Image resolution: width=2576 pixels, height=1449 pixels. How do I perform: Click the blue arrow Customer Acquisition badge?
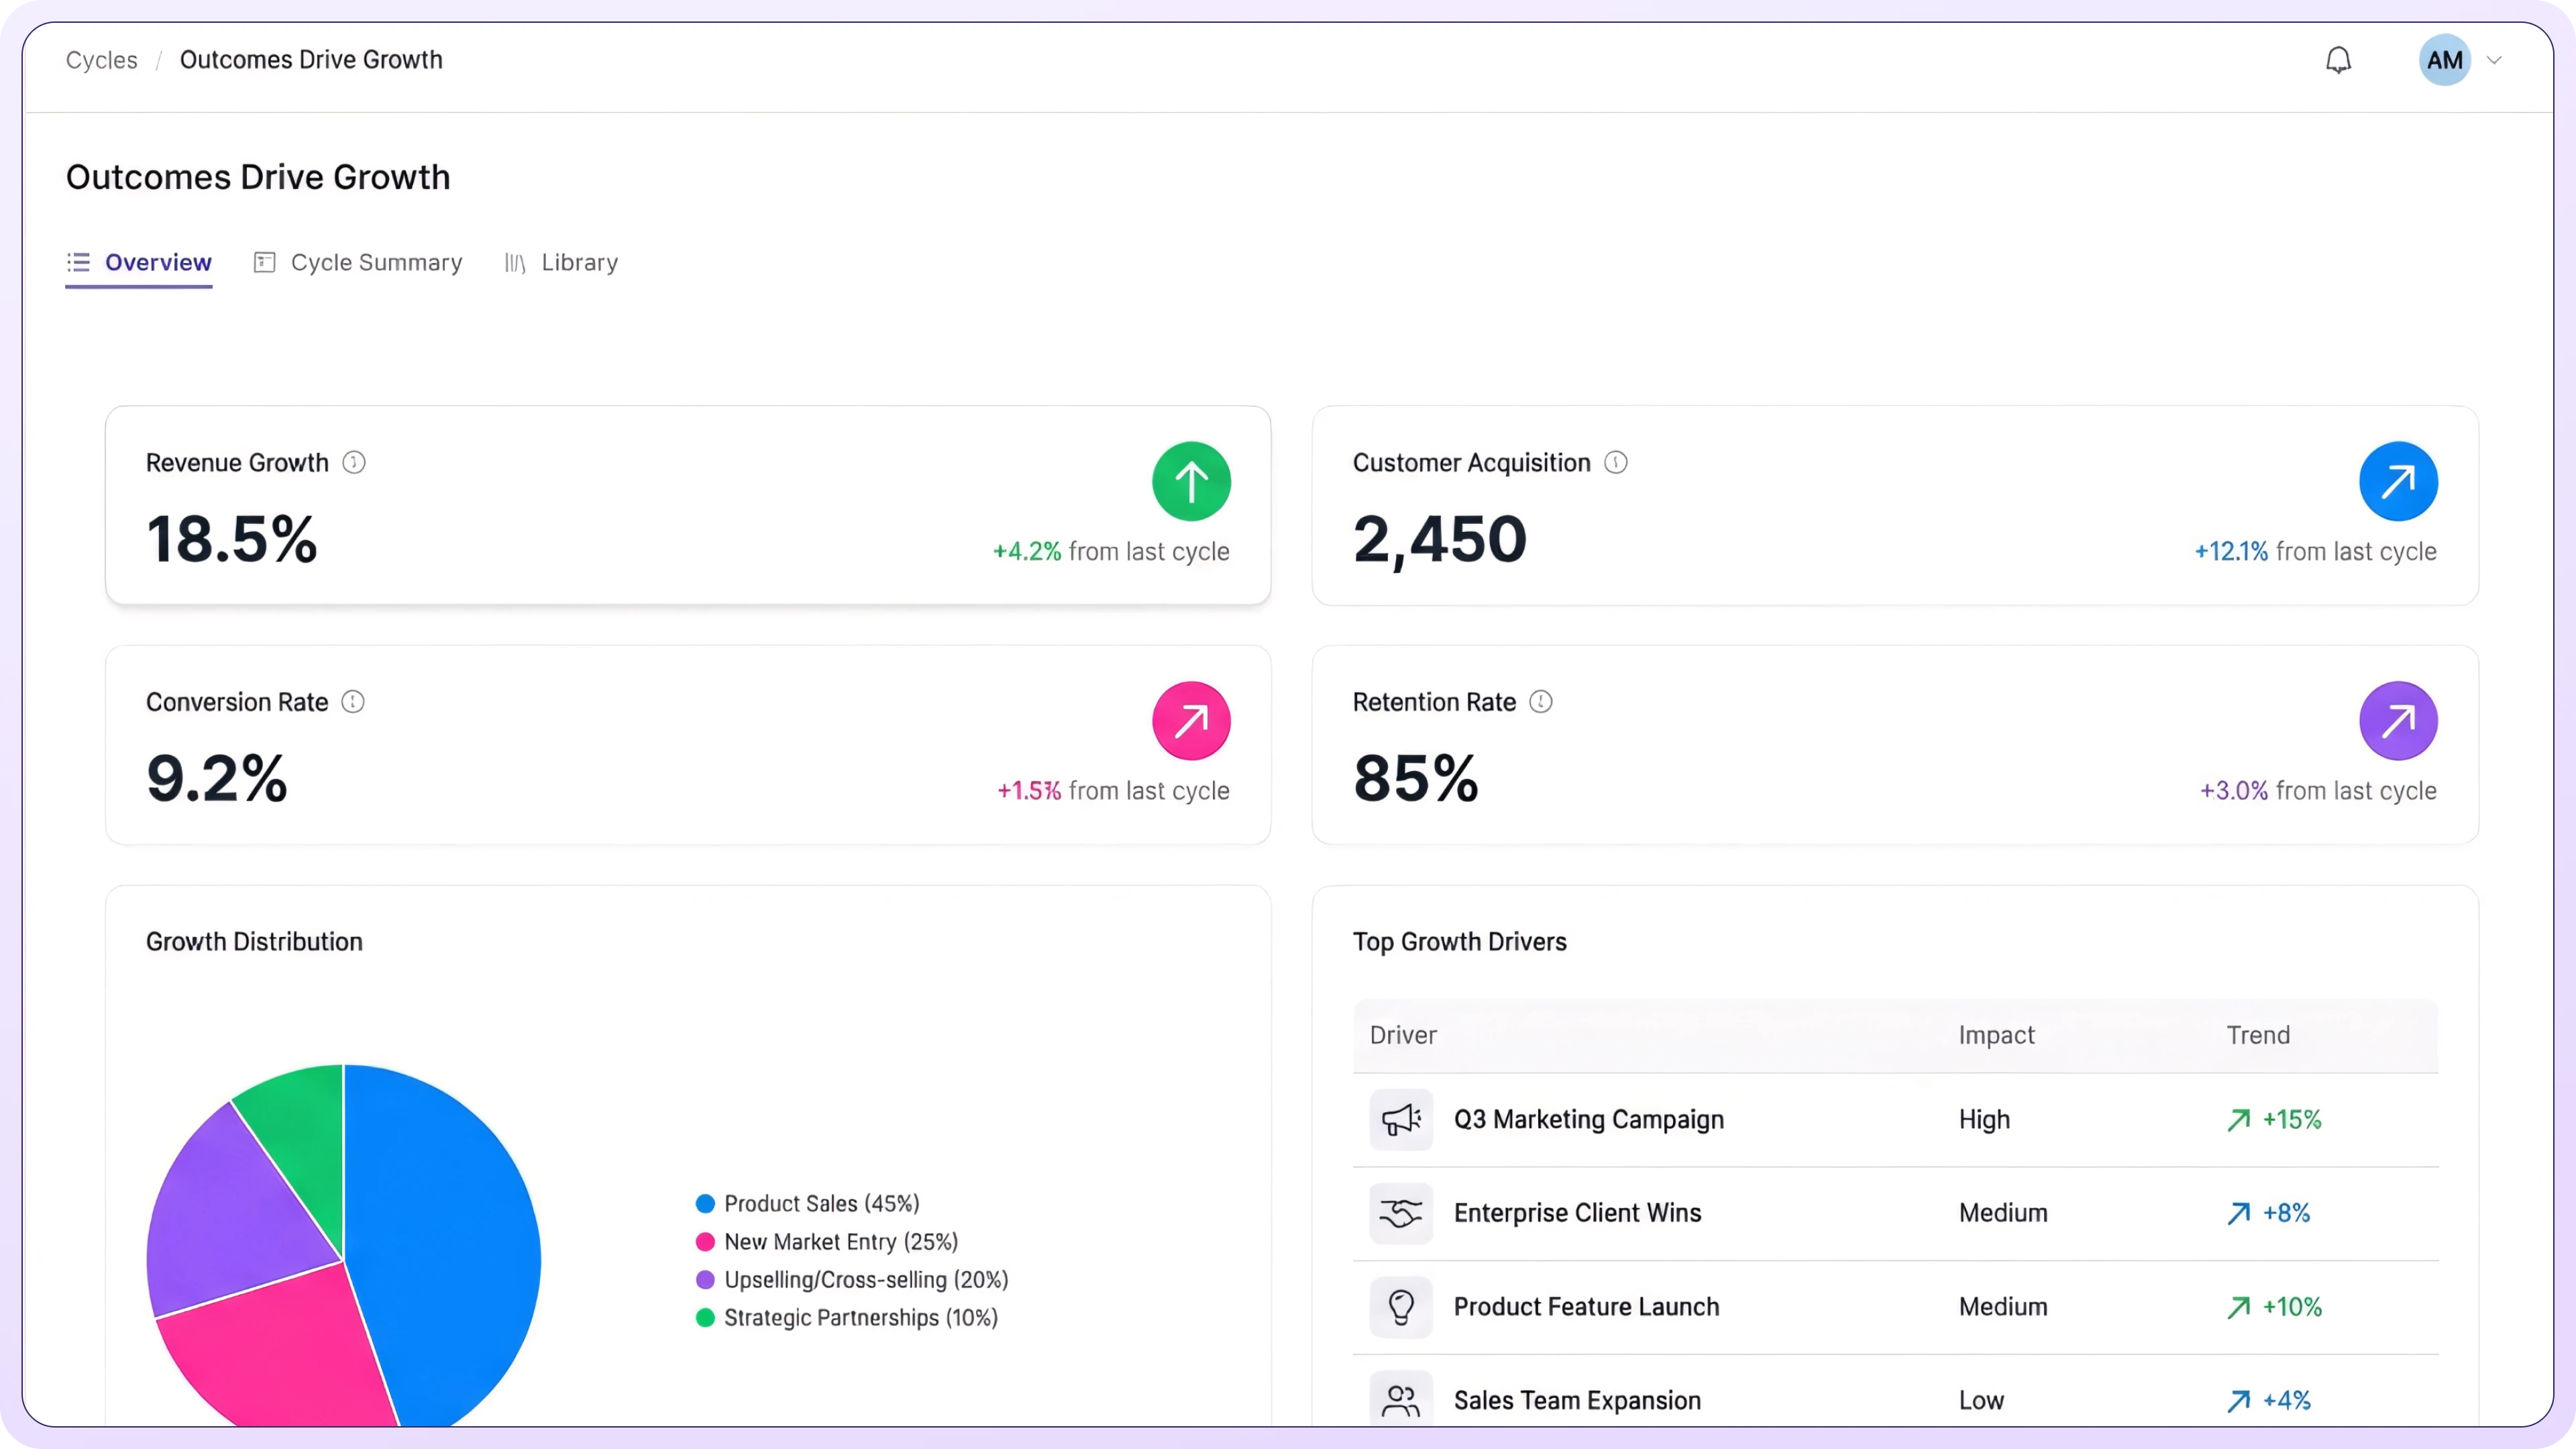click(2398, 481)
